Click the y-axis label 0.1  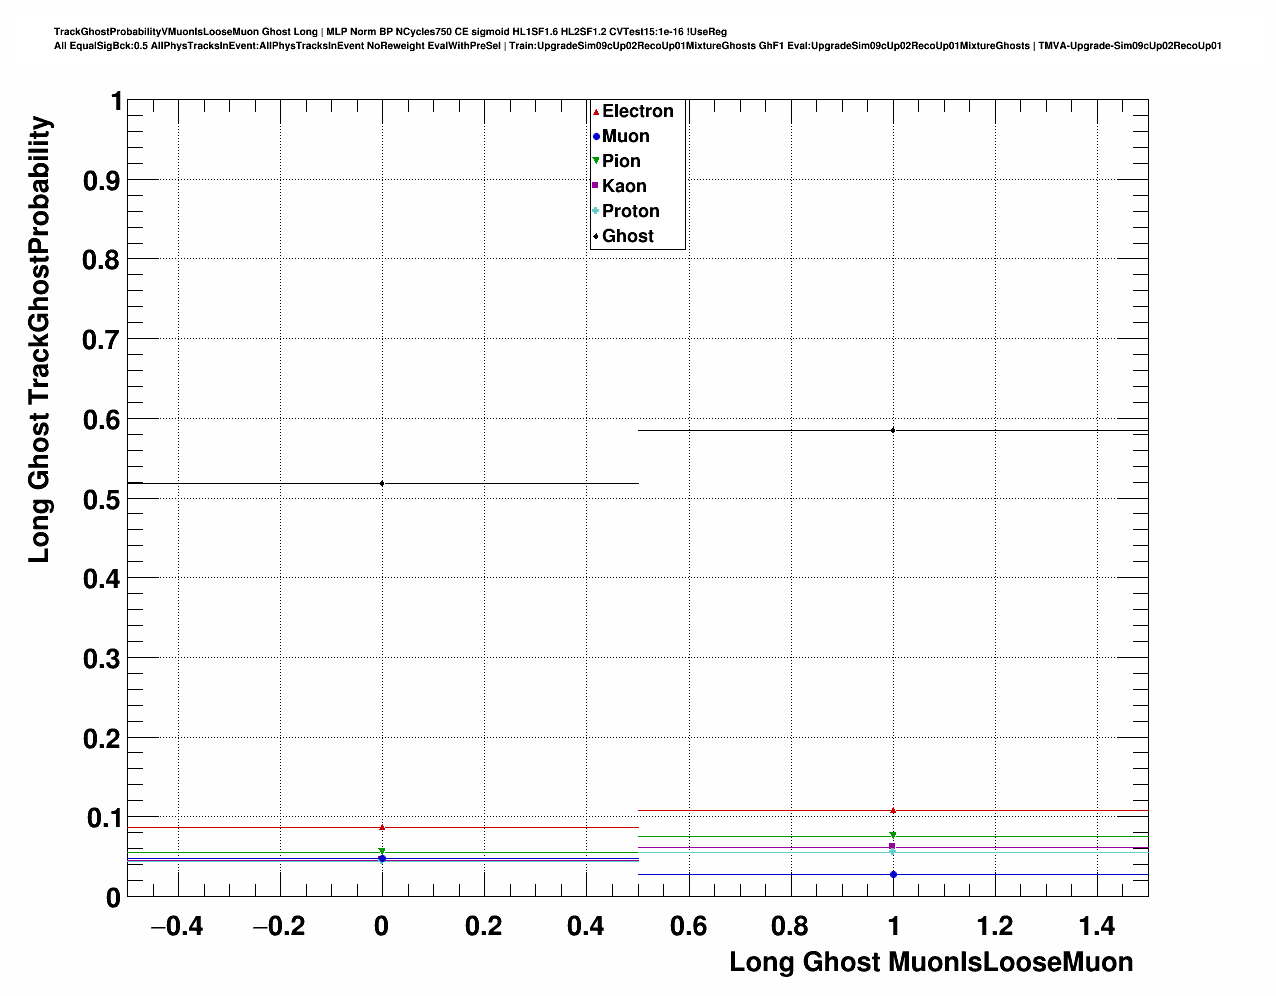click(104, 818)
